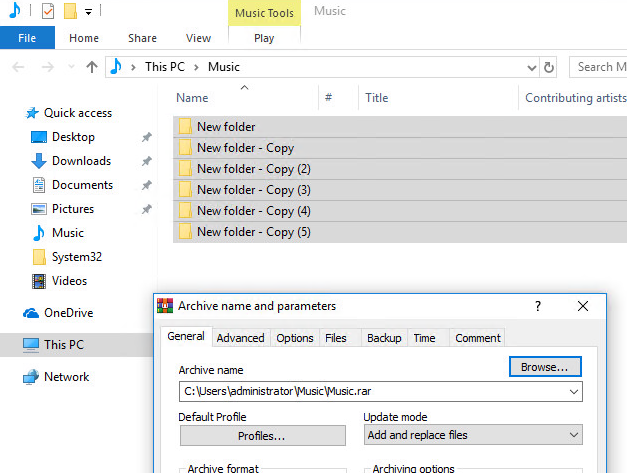Image resolution: width=627 pixels, height=473 pixels.
Task: Sort by Contributing artists column header
Action: click(x=575, y=98)
